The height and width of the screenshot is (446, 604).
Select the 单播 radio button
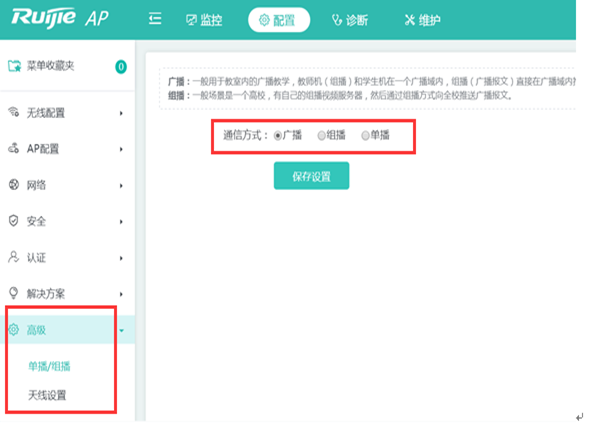point(366,135)
